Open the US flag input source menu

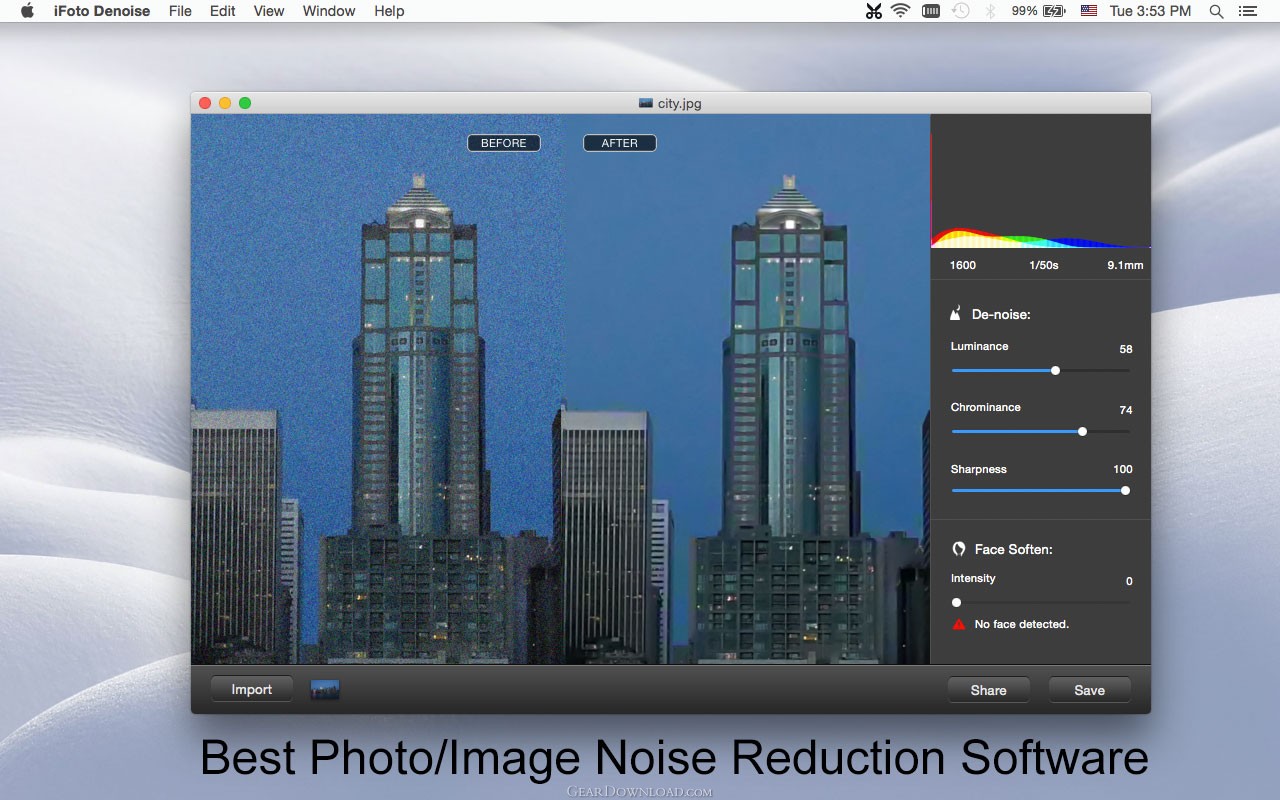point(1089,11)
